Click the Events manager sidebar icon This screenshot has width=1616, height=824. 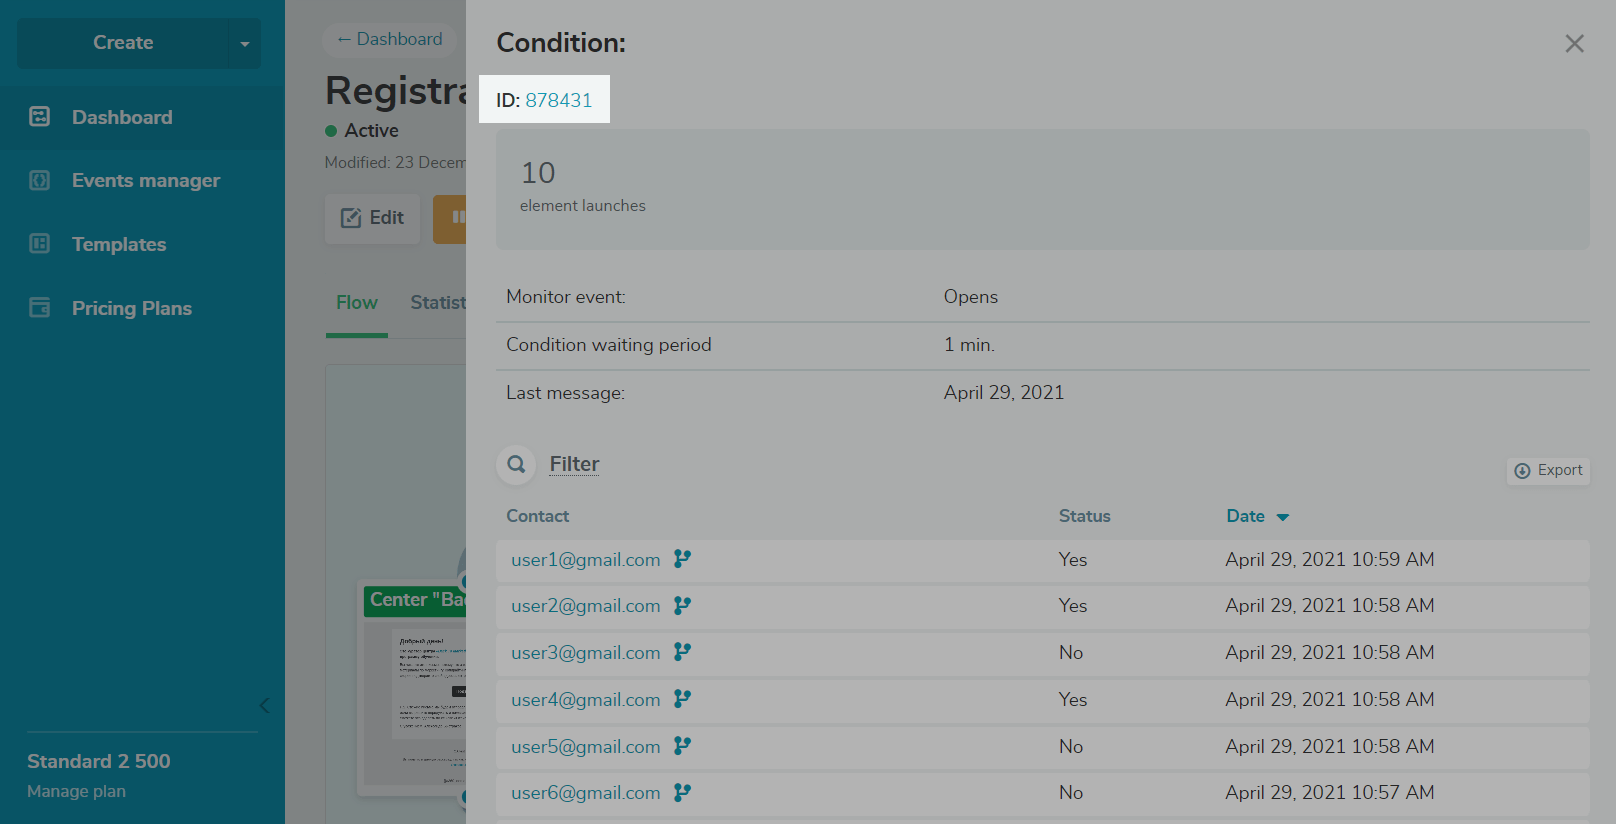pos(40,181)
